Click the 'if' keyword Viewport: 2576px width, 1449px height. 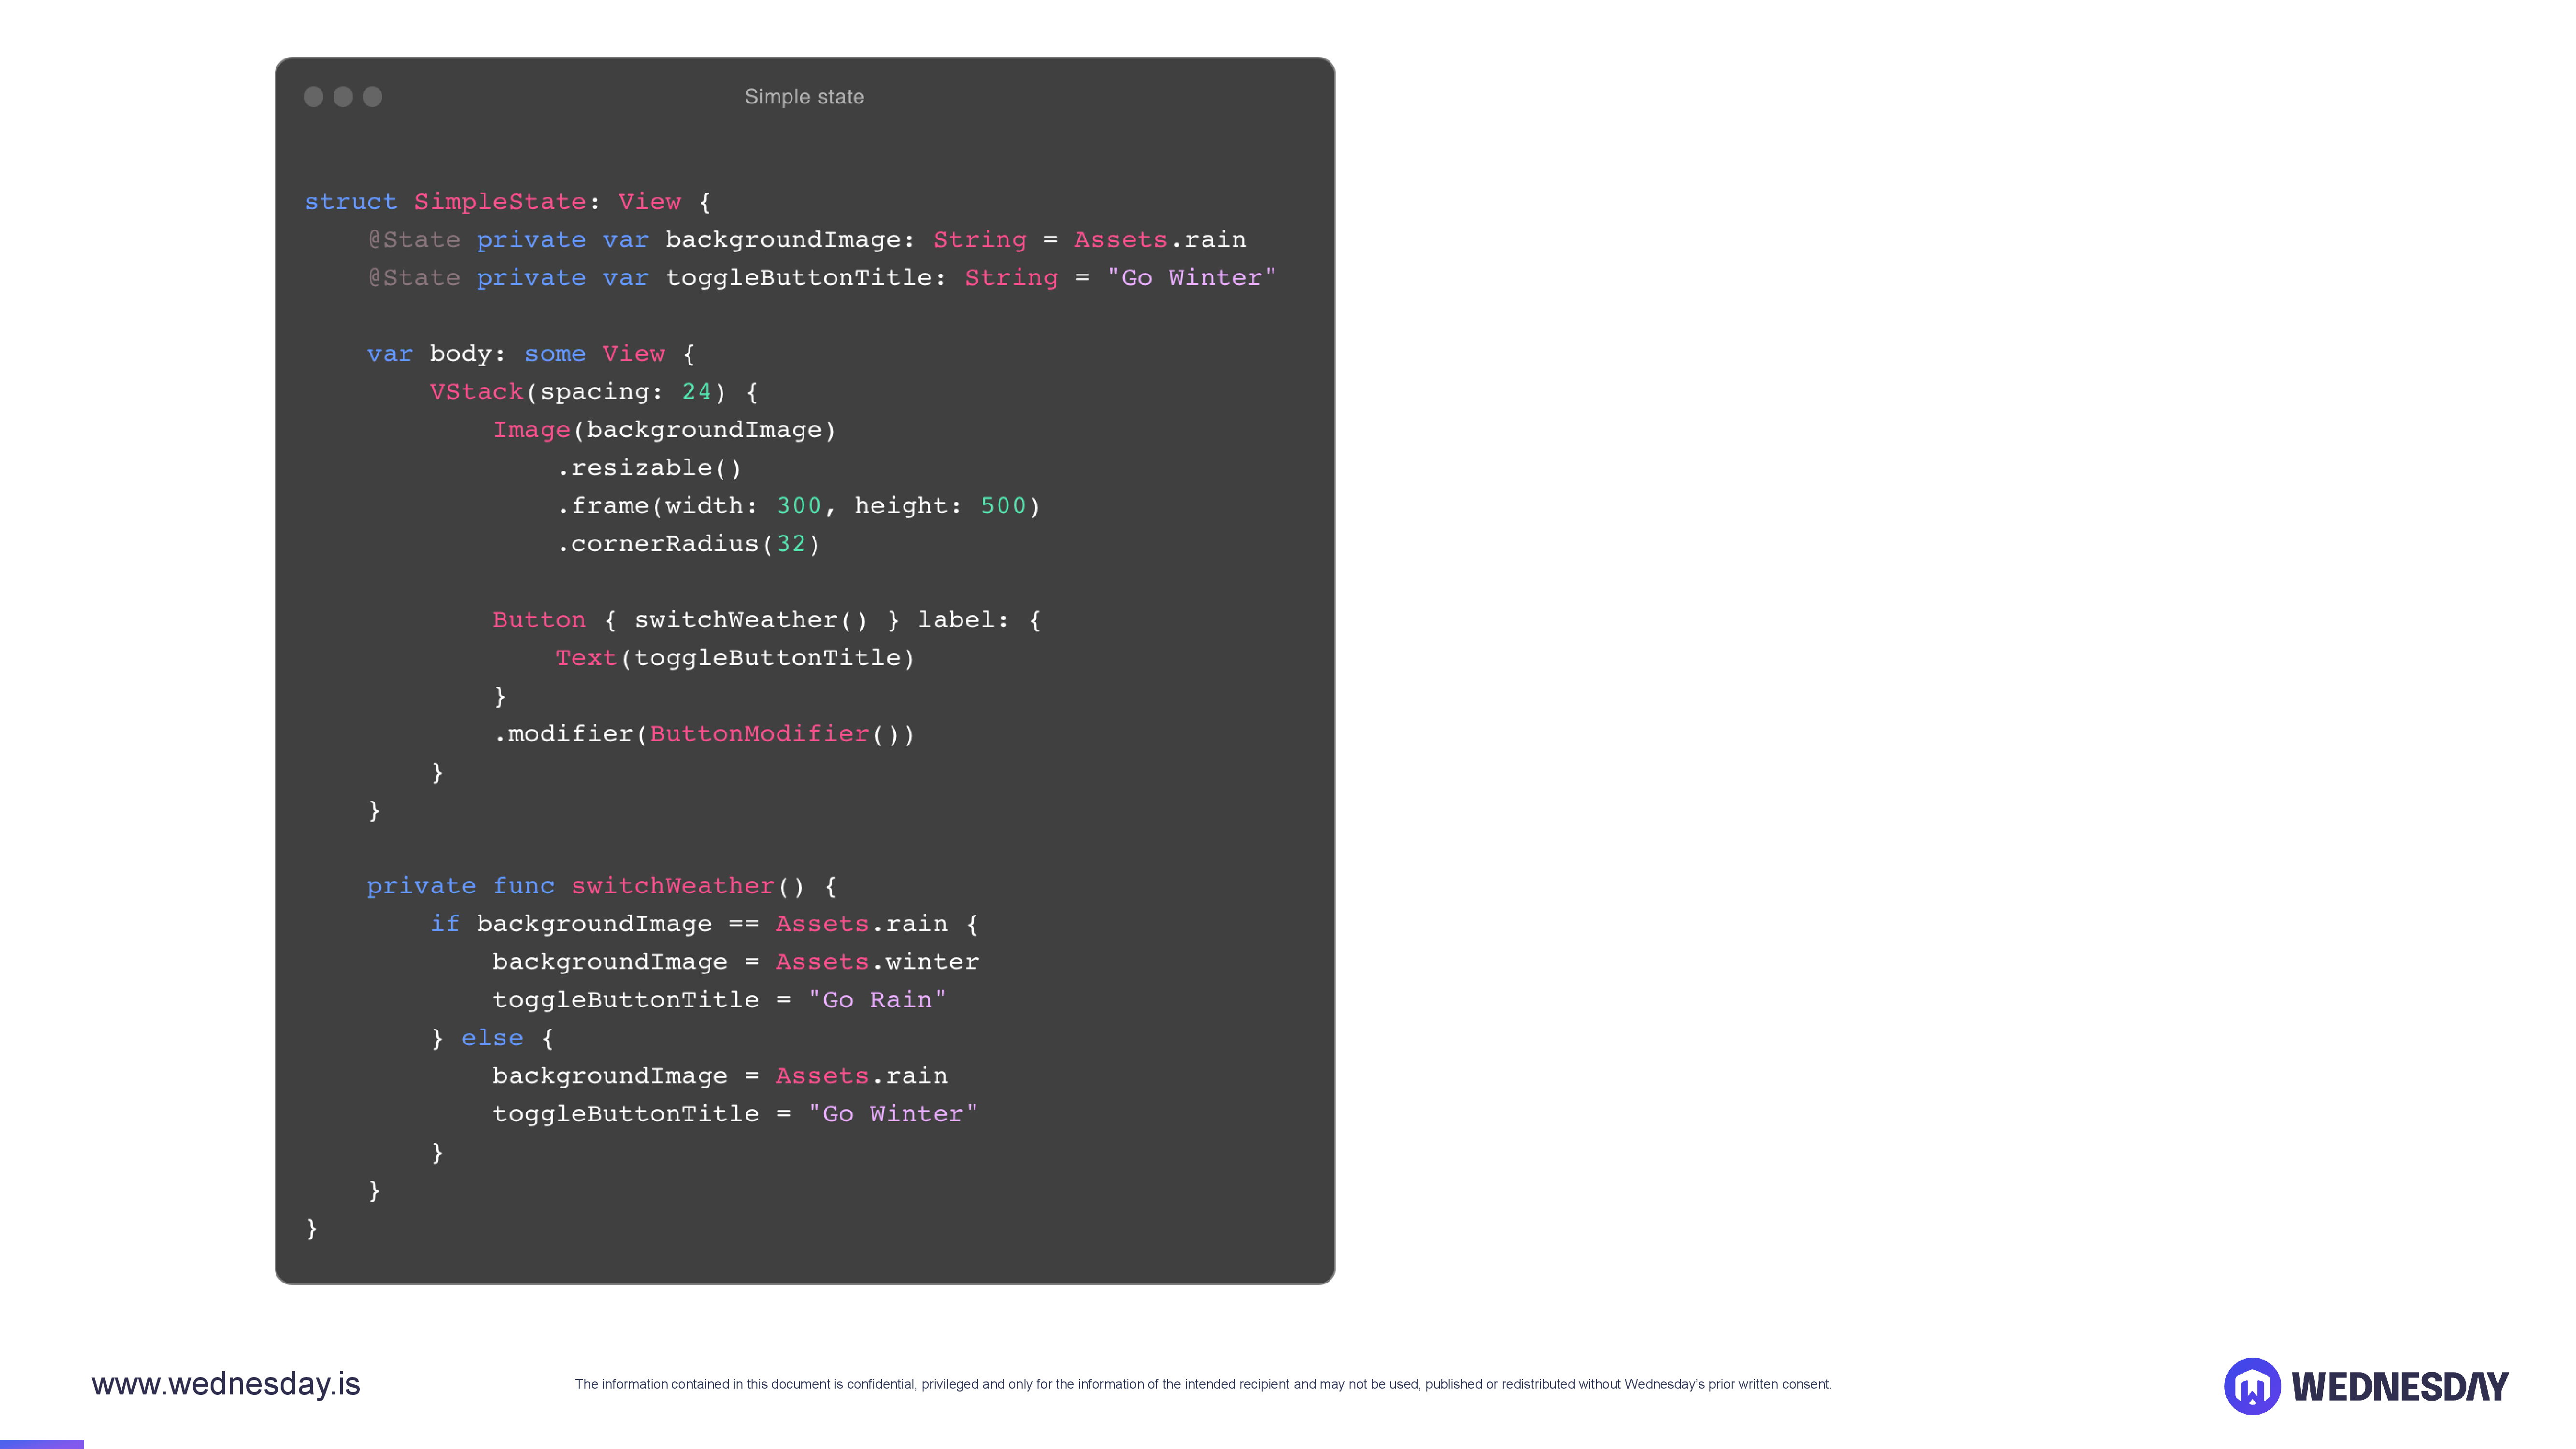[445, 924]
